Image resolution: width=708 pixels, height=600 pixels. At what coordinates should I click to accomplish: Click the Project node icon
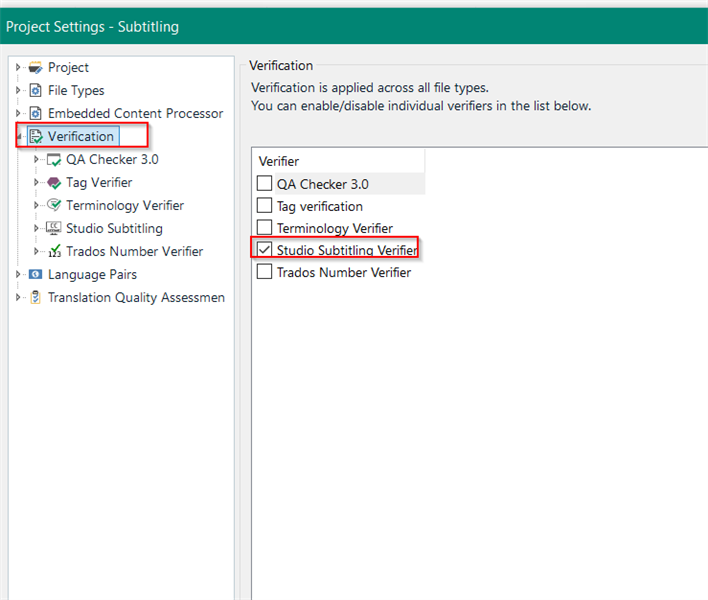point(35,67)
